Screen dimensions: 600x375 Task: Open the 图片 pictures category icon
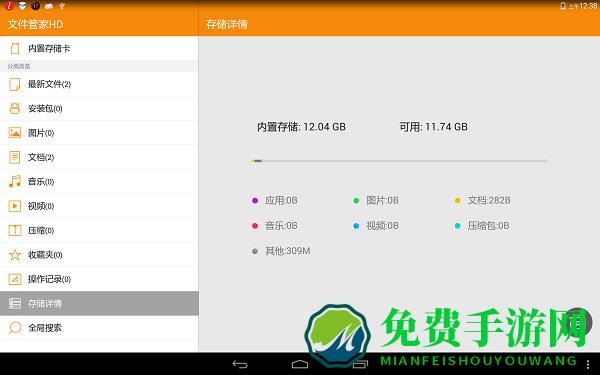(x=15, y=133)
